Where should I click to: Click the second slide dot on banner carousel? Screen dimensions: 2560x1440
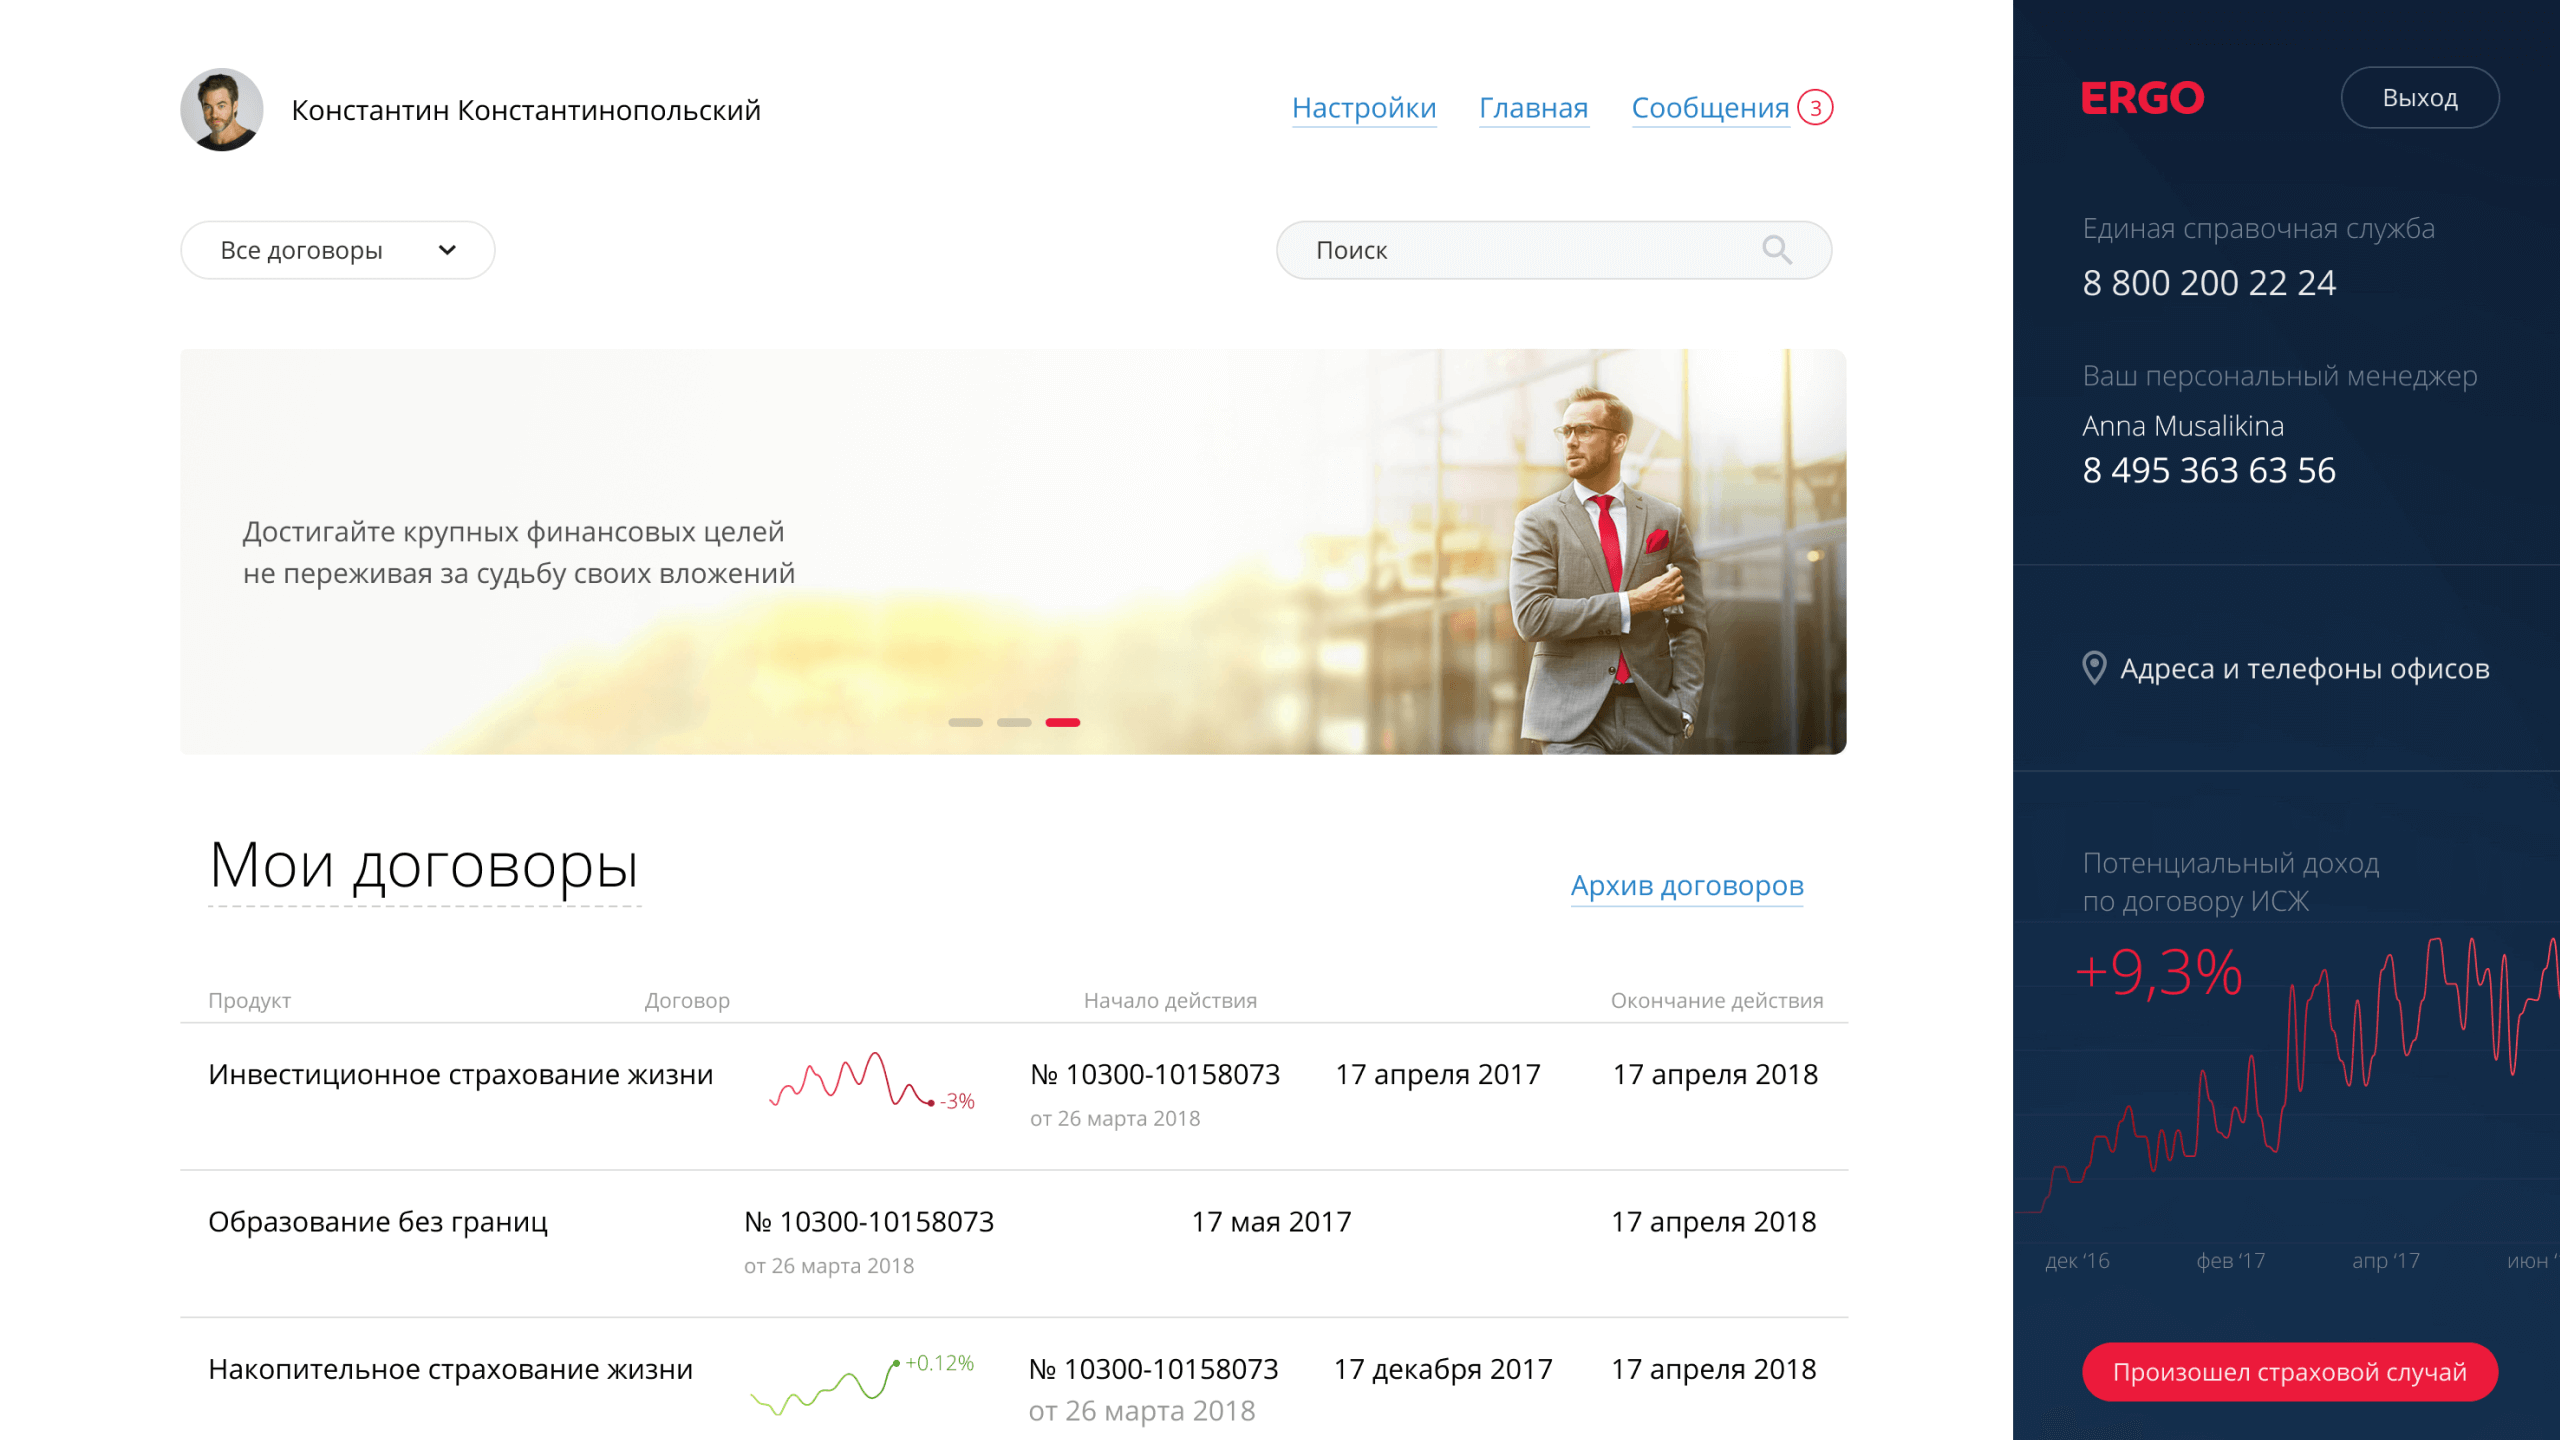tap(1013, 721)
